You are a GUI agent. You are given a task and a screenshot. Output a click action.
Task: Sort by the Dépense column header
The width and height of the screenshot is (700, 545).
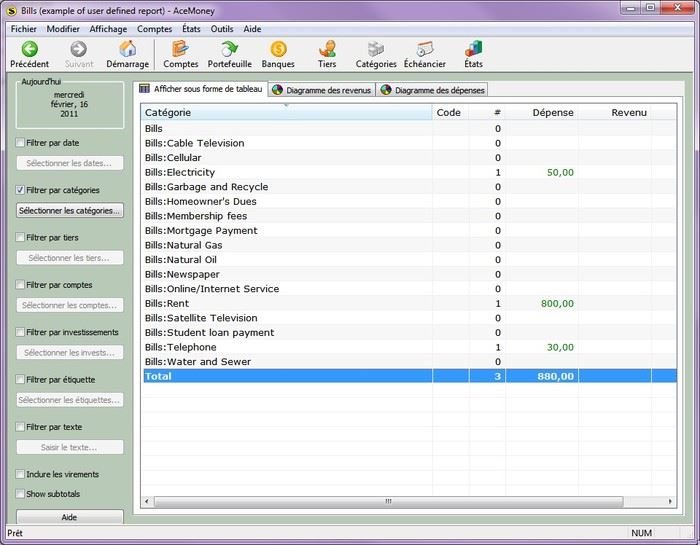tap(542, 112)
